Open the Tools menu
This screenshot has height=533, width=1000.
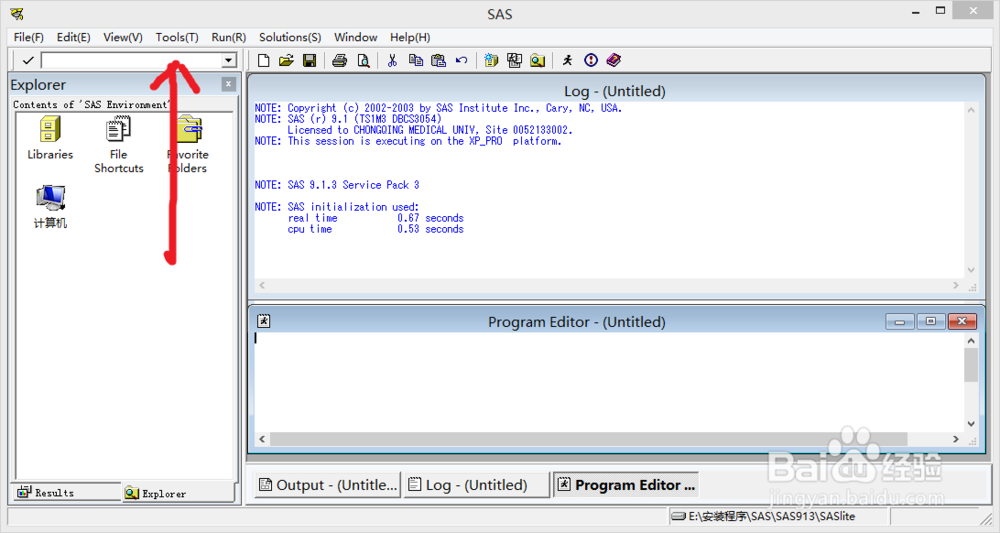coord(177,38)
